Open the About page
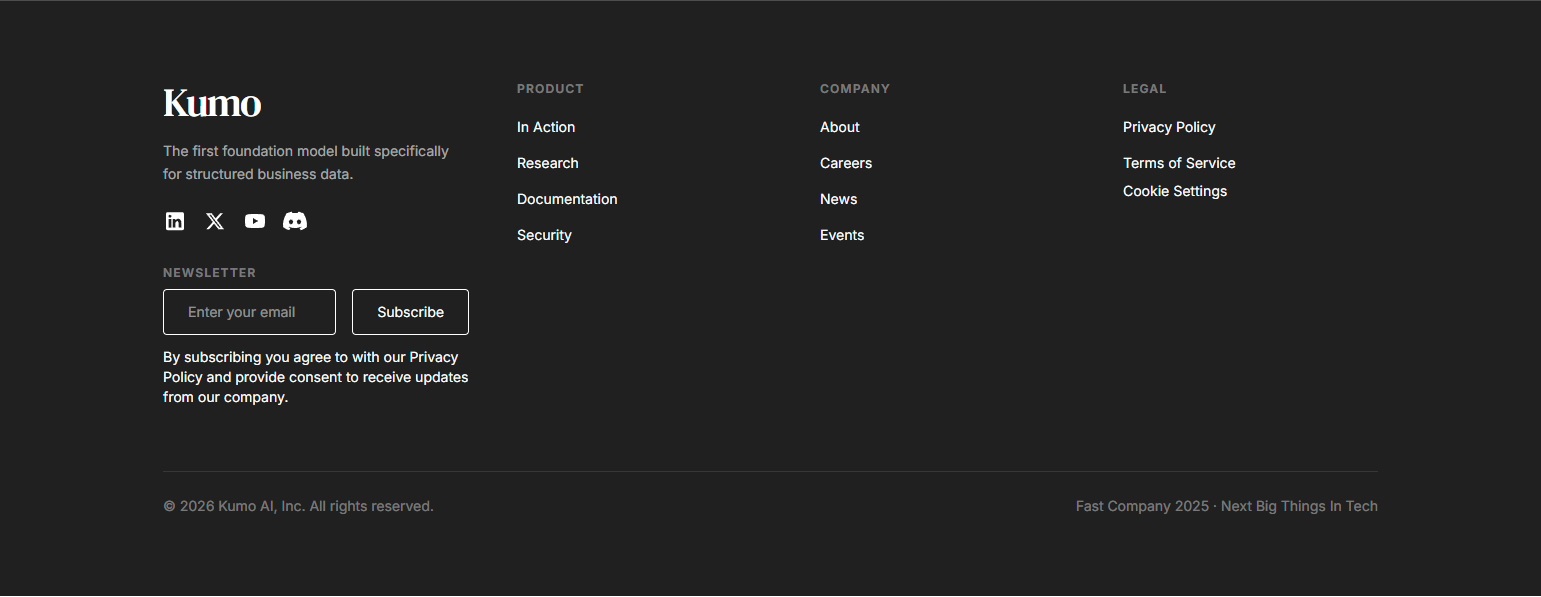 (840, 127)
